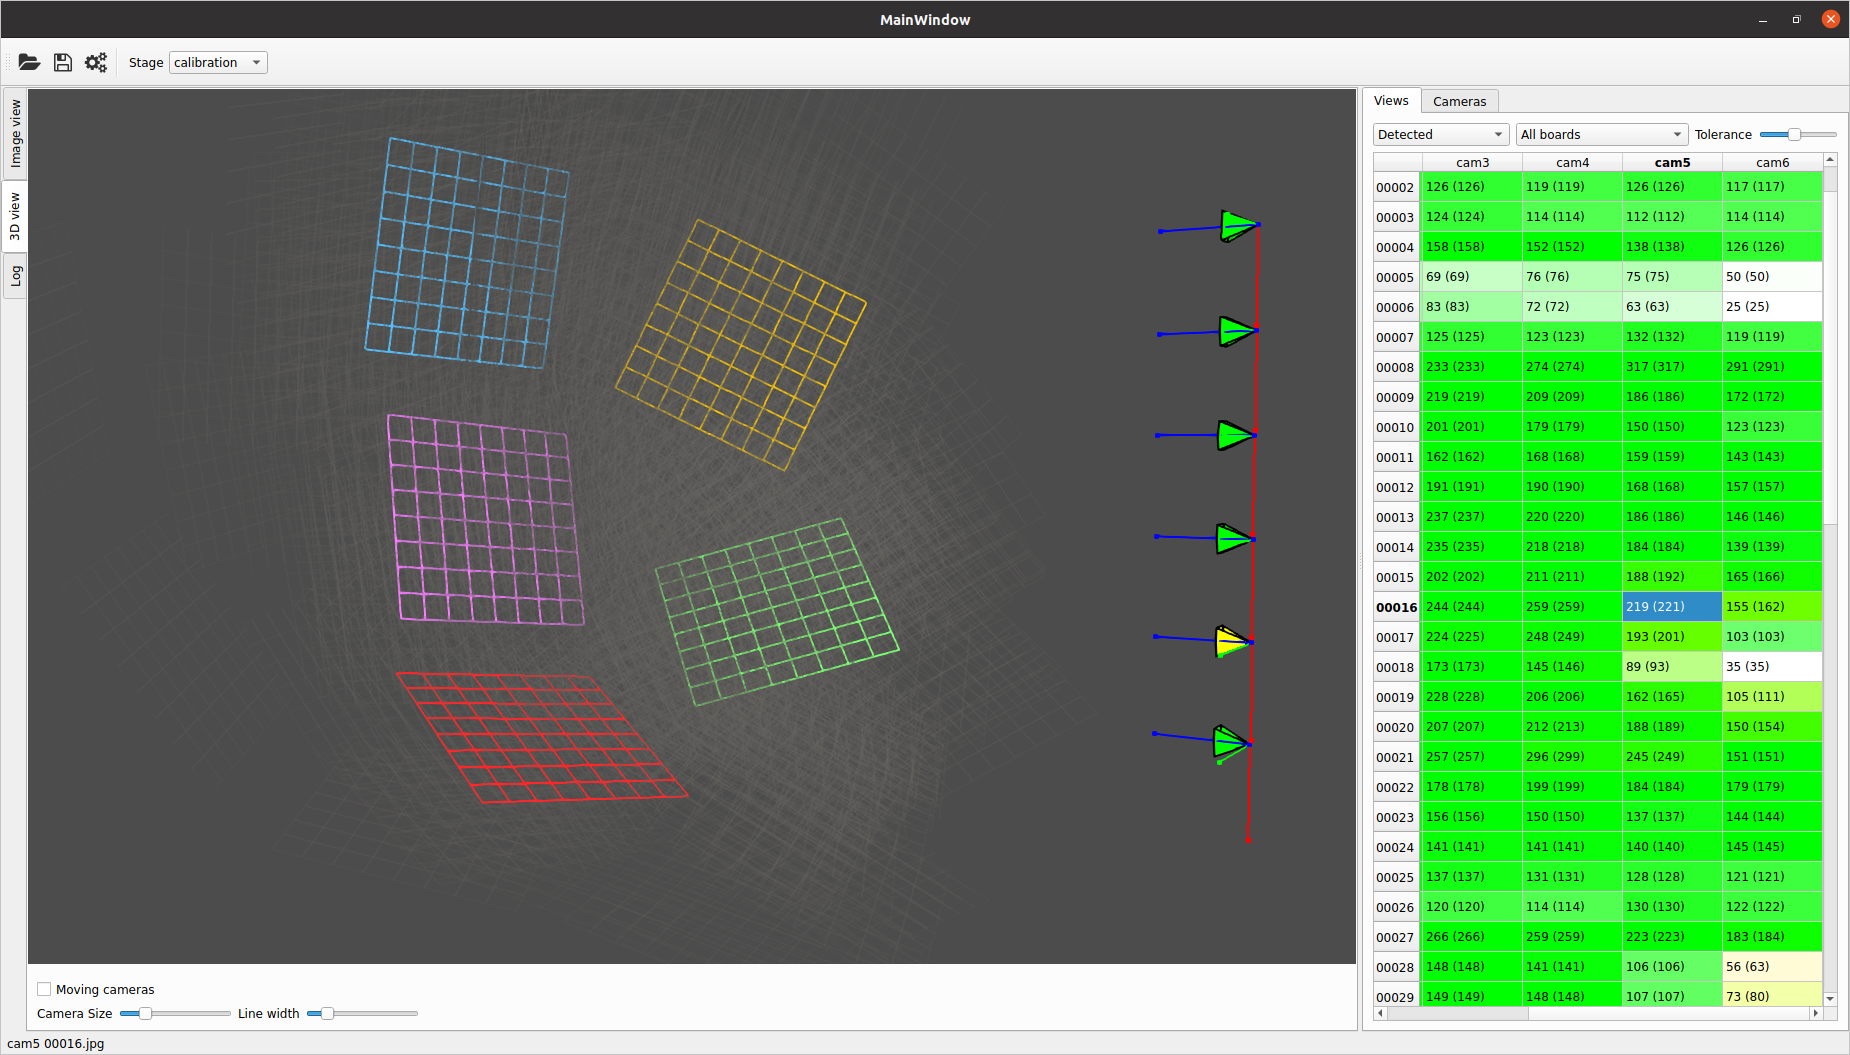Select row header 00029
This screenshot has height=1055, width=1850.
click(1396, 997)
